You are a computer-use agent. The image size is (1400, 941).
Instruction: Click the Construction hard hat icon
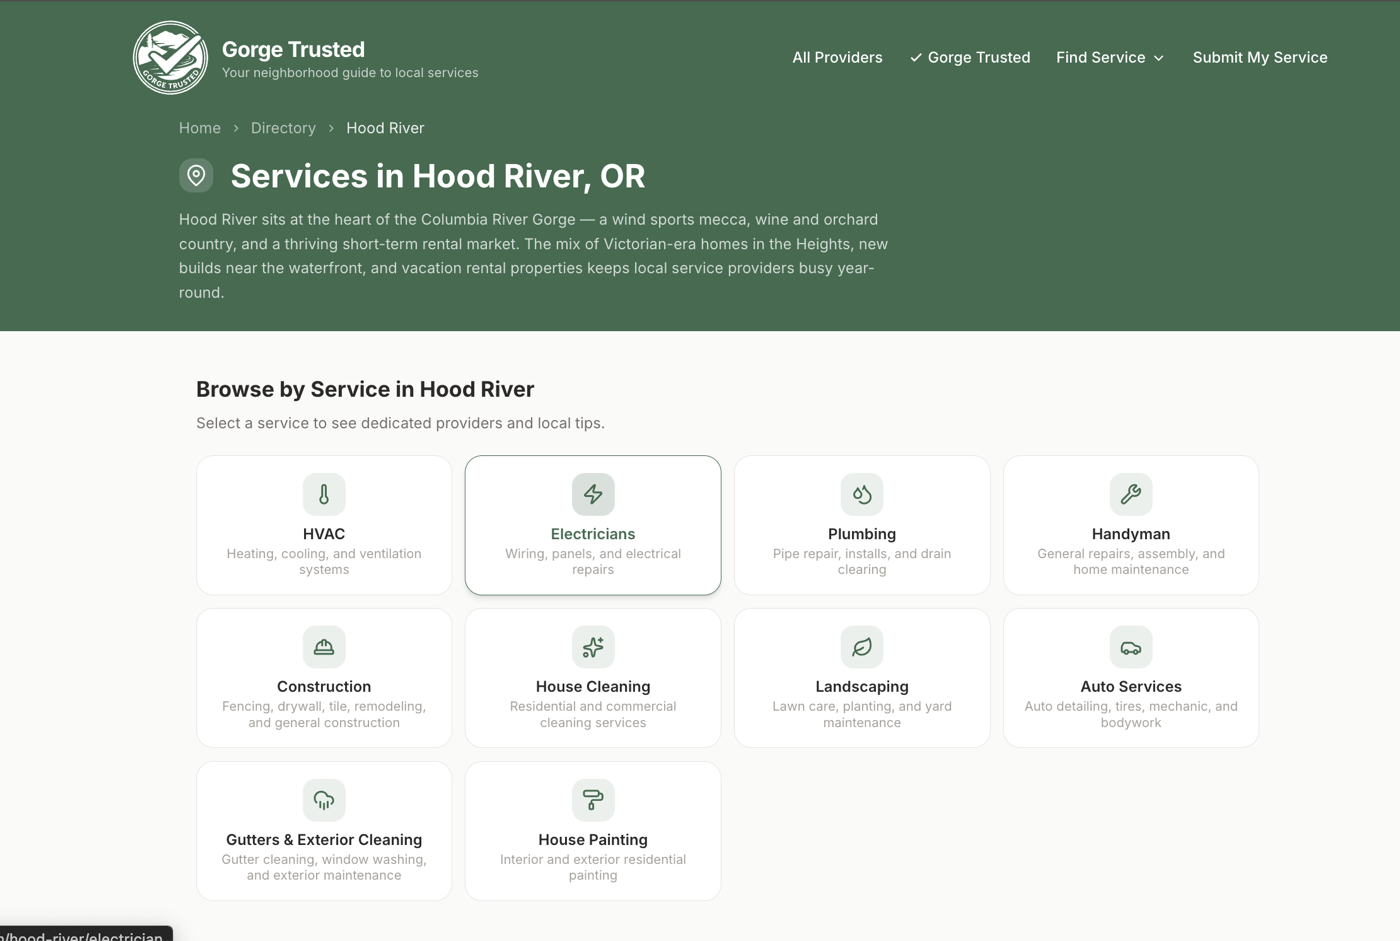(x=324, y=647)
